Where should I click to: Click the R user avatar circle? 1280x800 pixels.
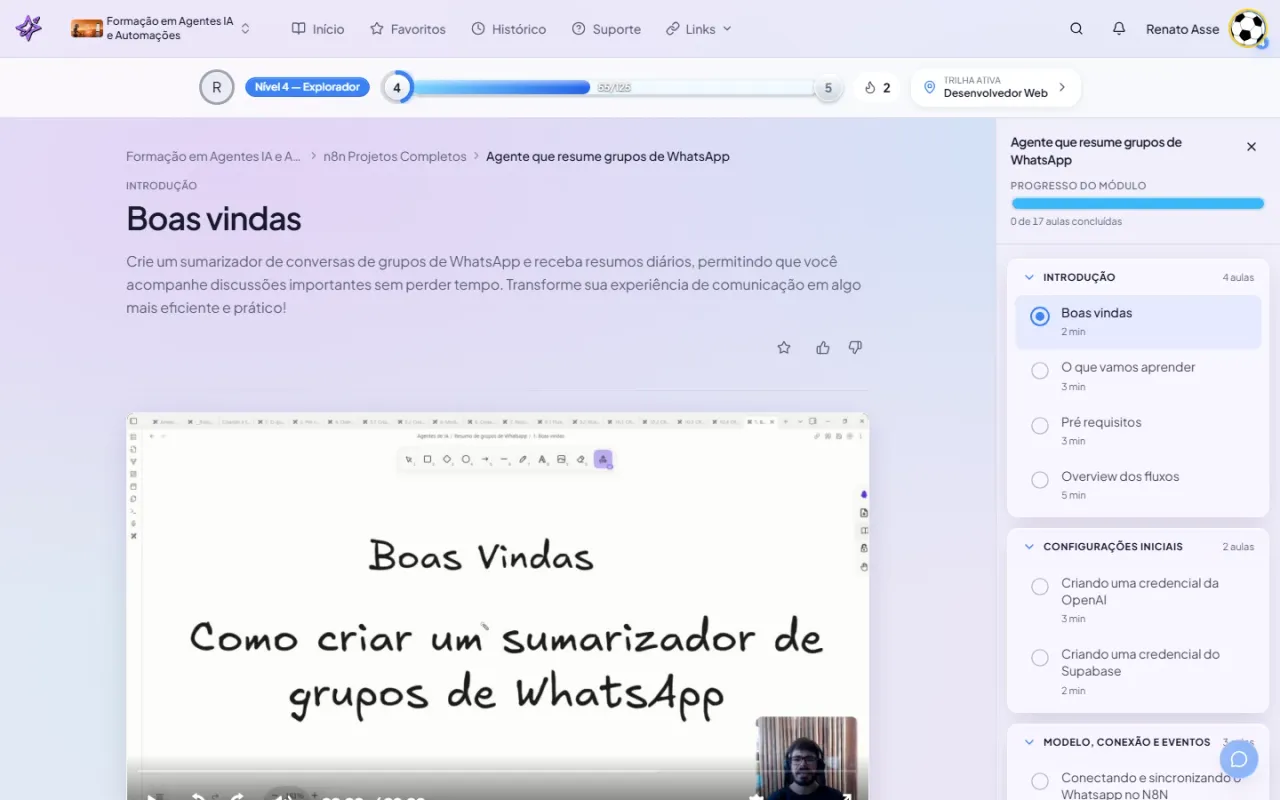point(217,87)
